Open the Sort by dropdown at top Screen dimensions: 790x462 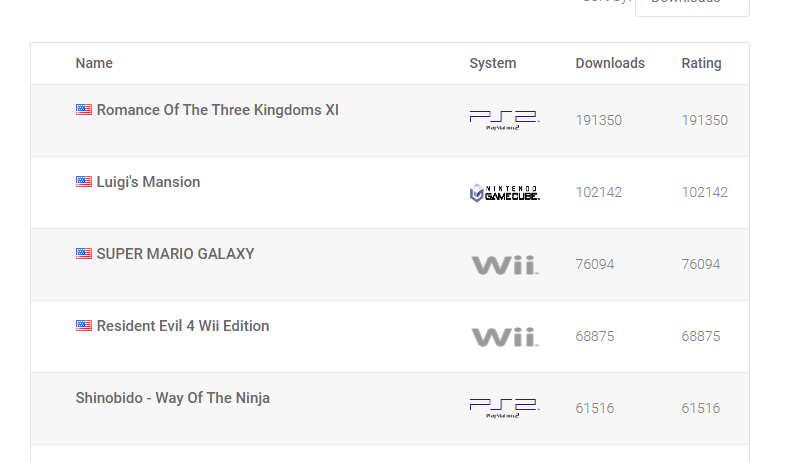[691, 5]
